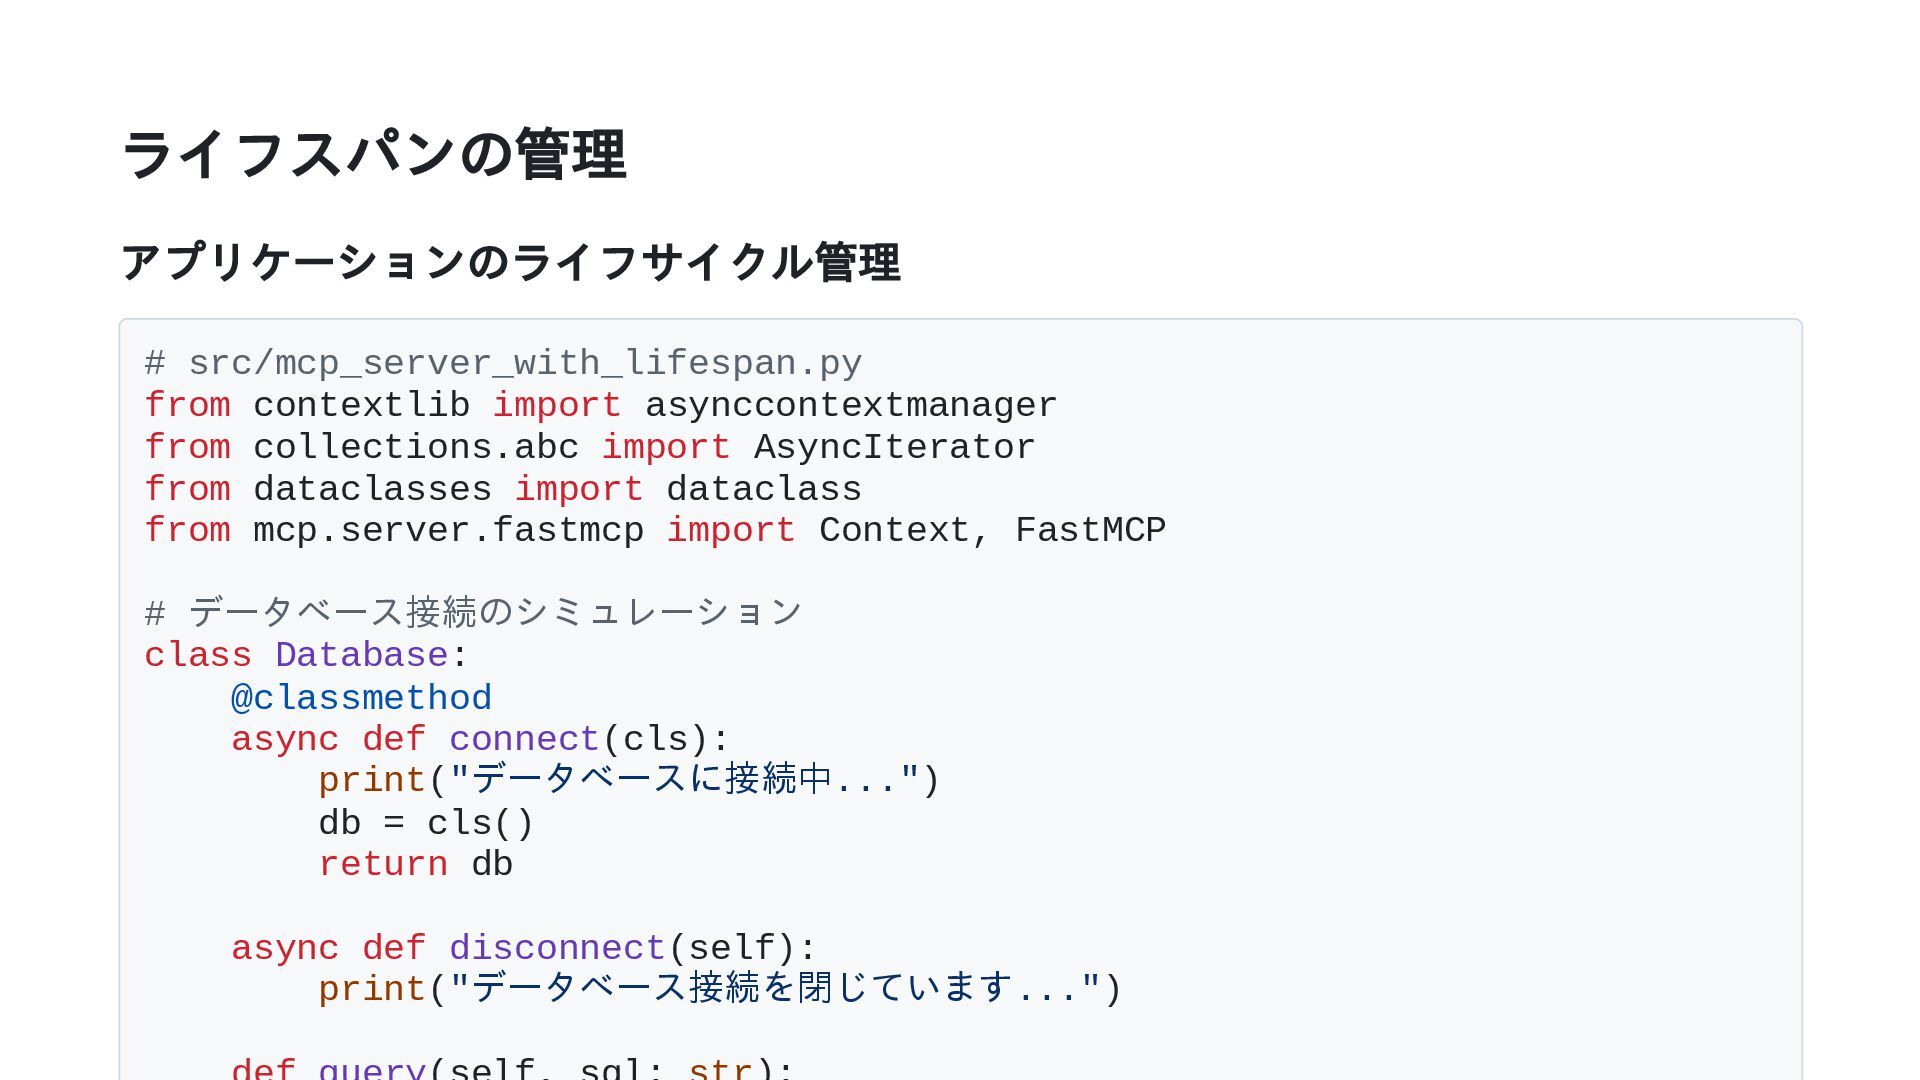Click the Database class name
Viewport: 1920px width, 1080px height.
point(361,655)
